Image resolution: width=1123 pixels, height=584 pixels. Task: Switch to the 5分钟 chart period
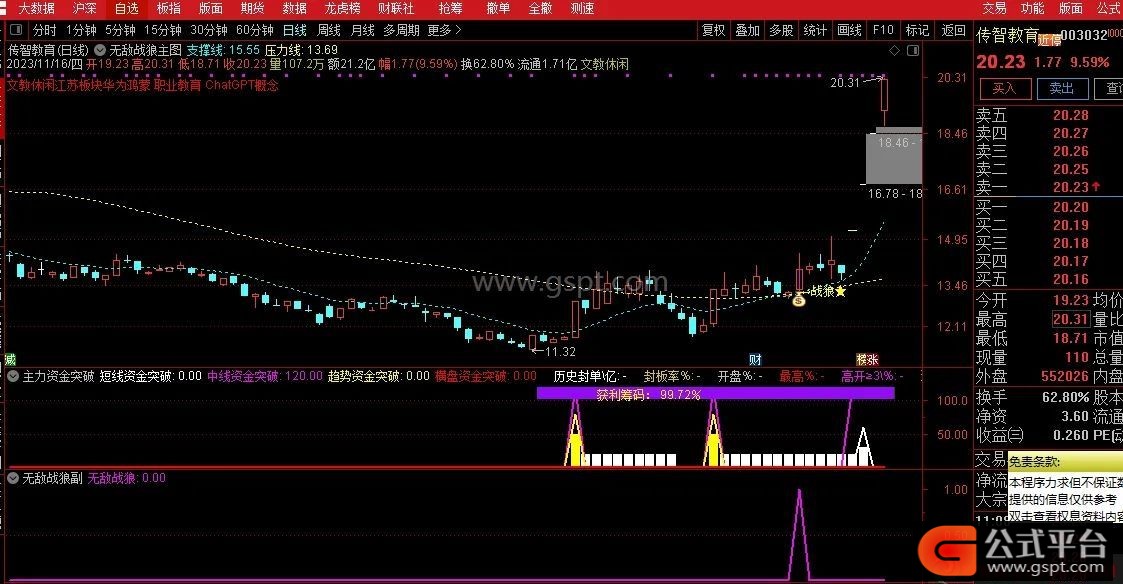click(120, 30)
